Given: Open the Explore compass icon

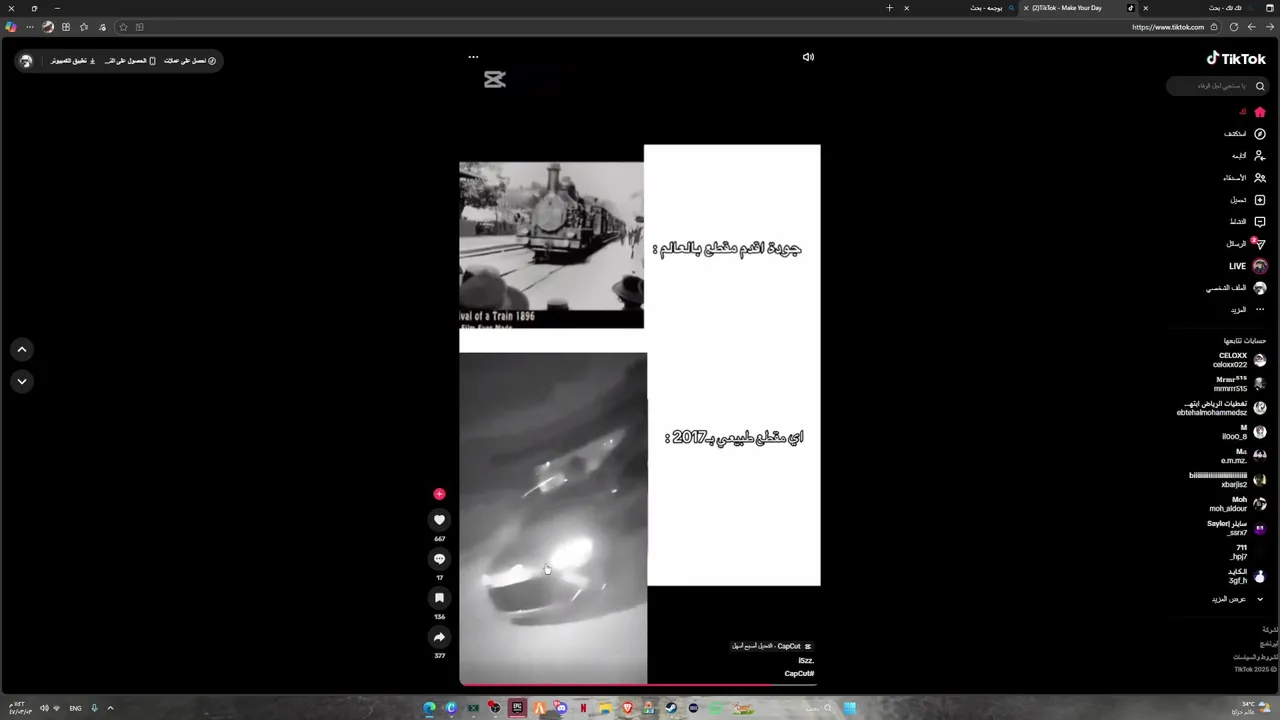Looking at the screenshot, I should pyautogui.click(x=1260, y=134).
